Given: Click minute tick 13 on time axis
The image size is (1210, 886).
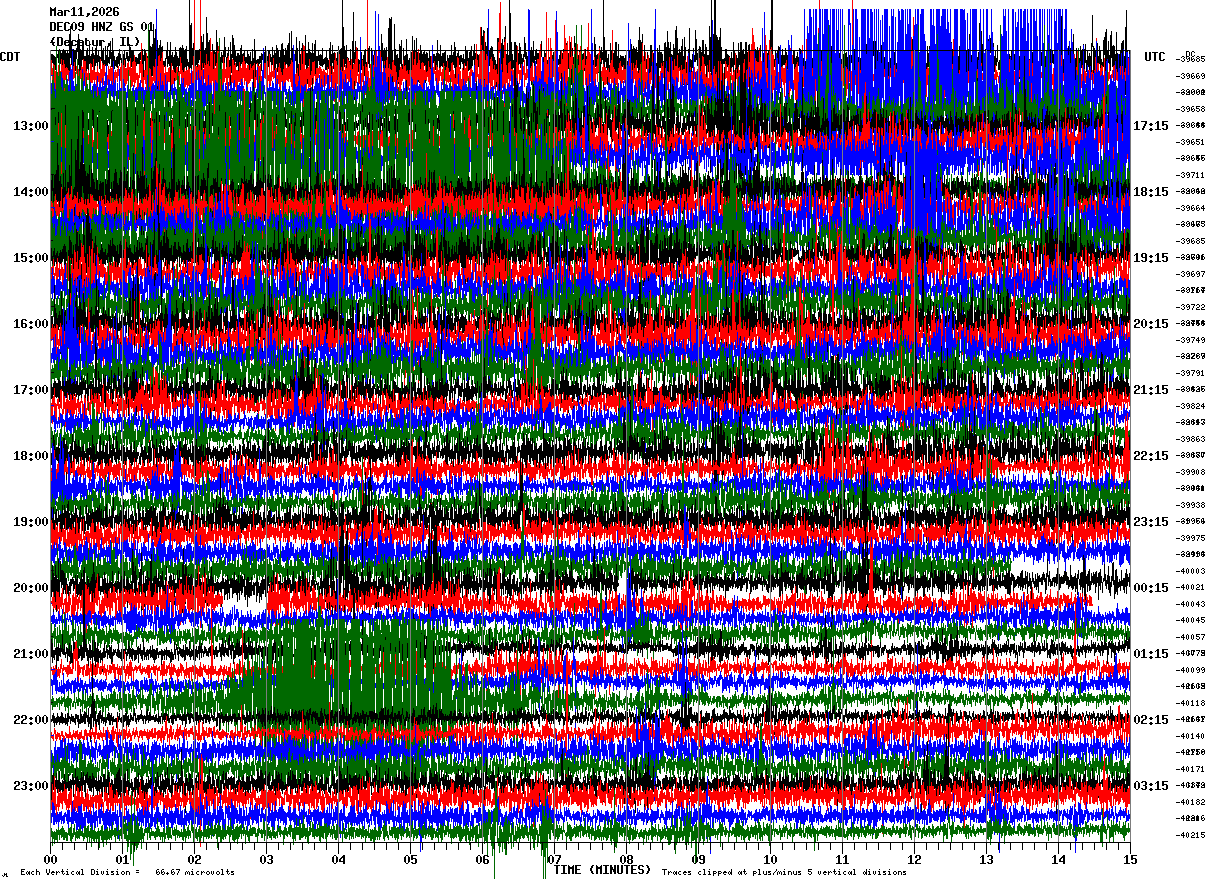Looking at the screenshot, I should [x=987, y=858].
